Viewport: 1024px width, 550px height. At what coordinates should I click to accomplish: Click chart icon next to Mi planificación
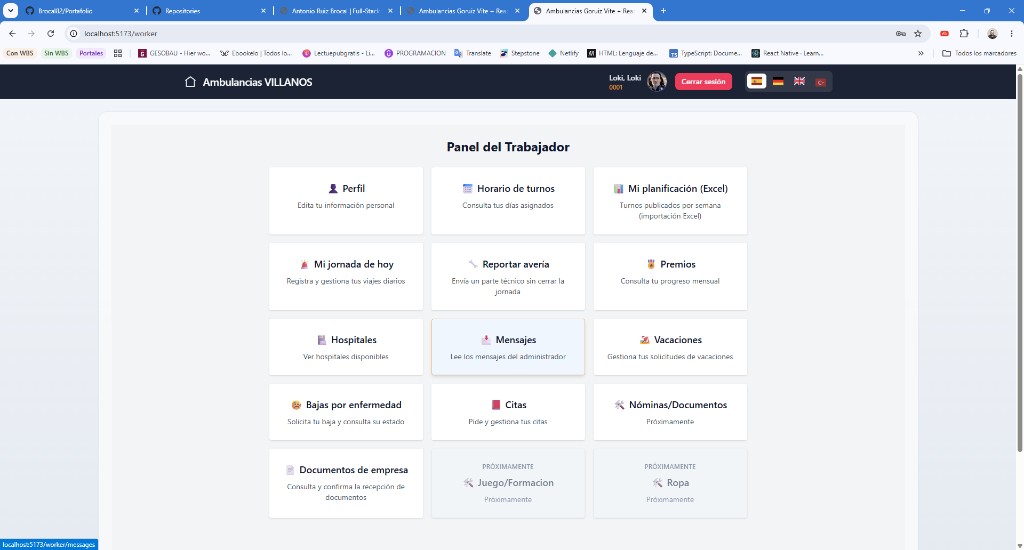(x=618, y=188)
